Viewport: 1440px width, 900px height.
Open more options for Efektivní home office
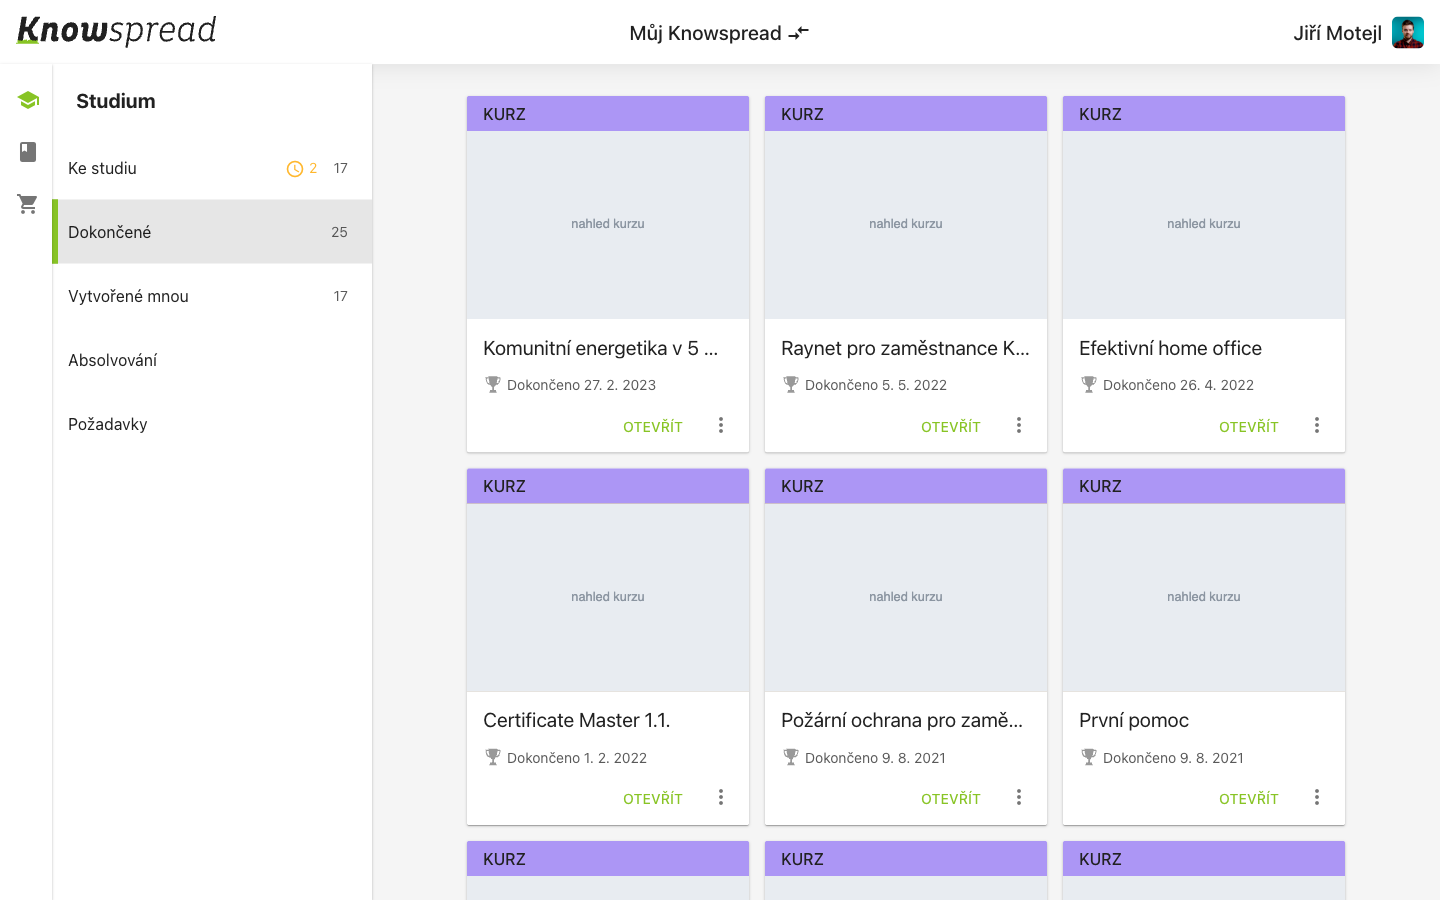pos(1317,425)
